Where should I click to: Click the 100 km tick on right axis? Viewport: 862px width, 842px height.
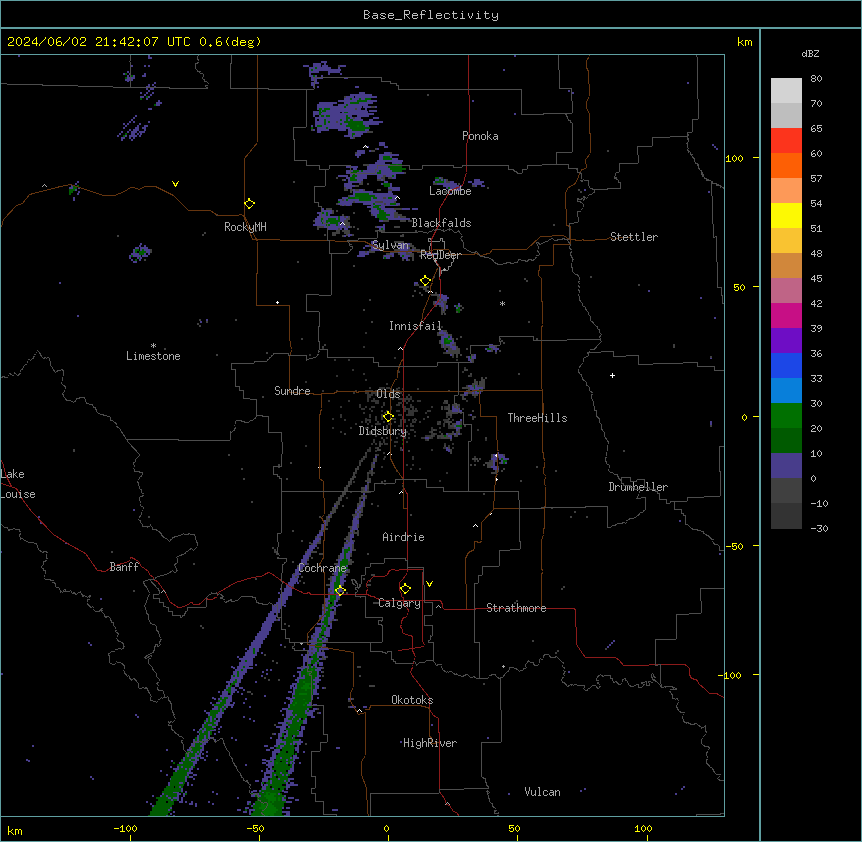coord(734,158)
